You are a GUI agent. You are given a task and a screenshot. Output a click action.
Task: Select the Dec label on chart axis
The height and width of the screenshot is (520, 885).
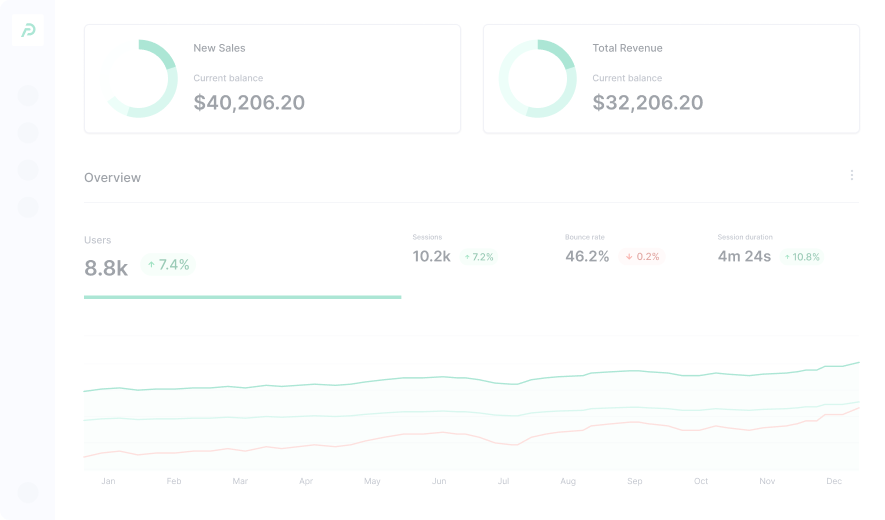[x=834, y=482]
